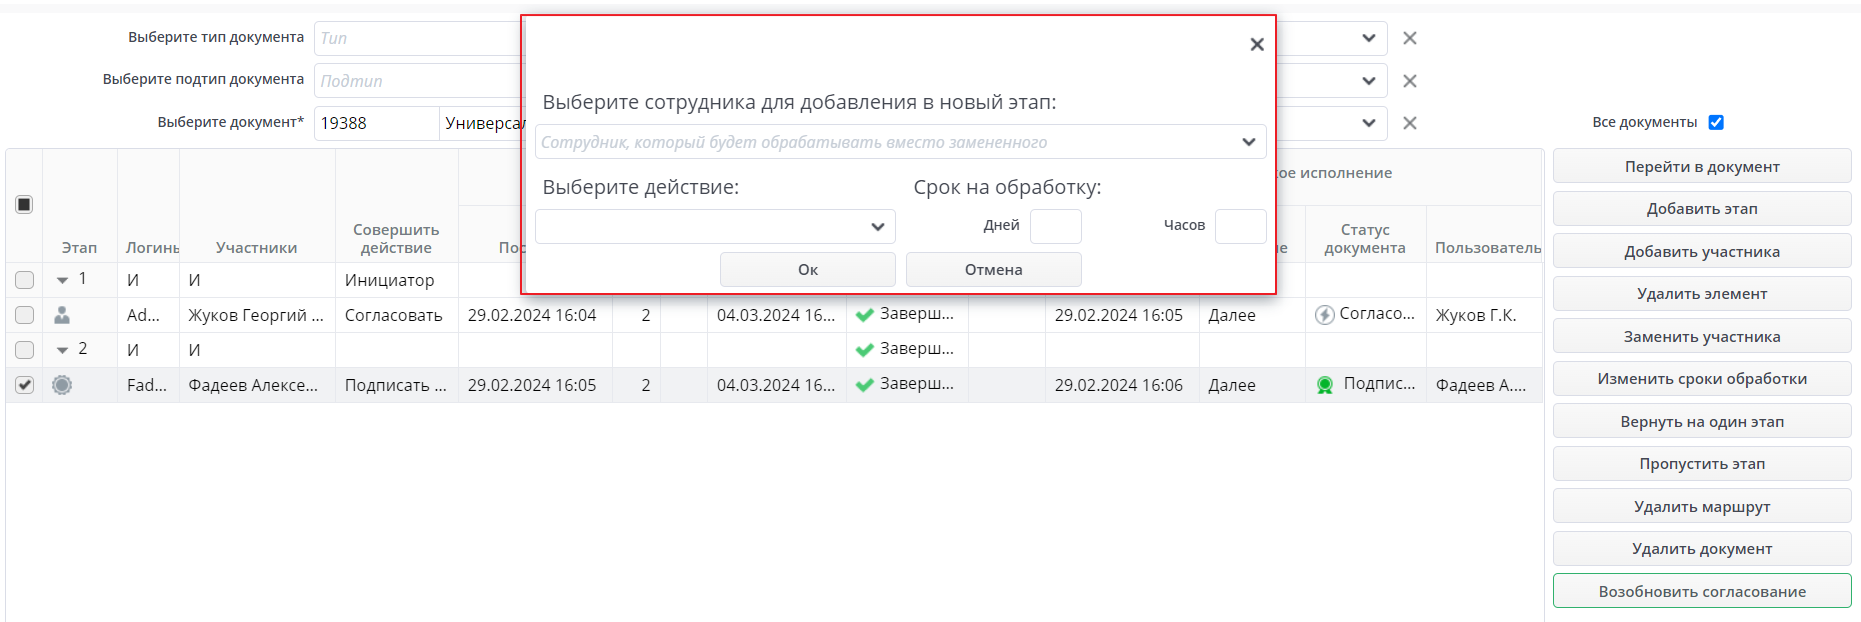
Task: Click the Часов input field
Action: click(x=1241, y=226)
